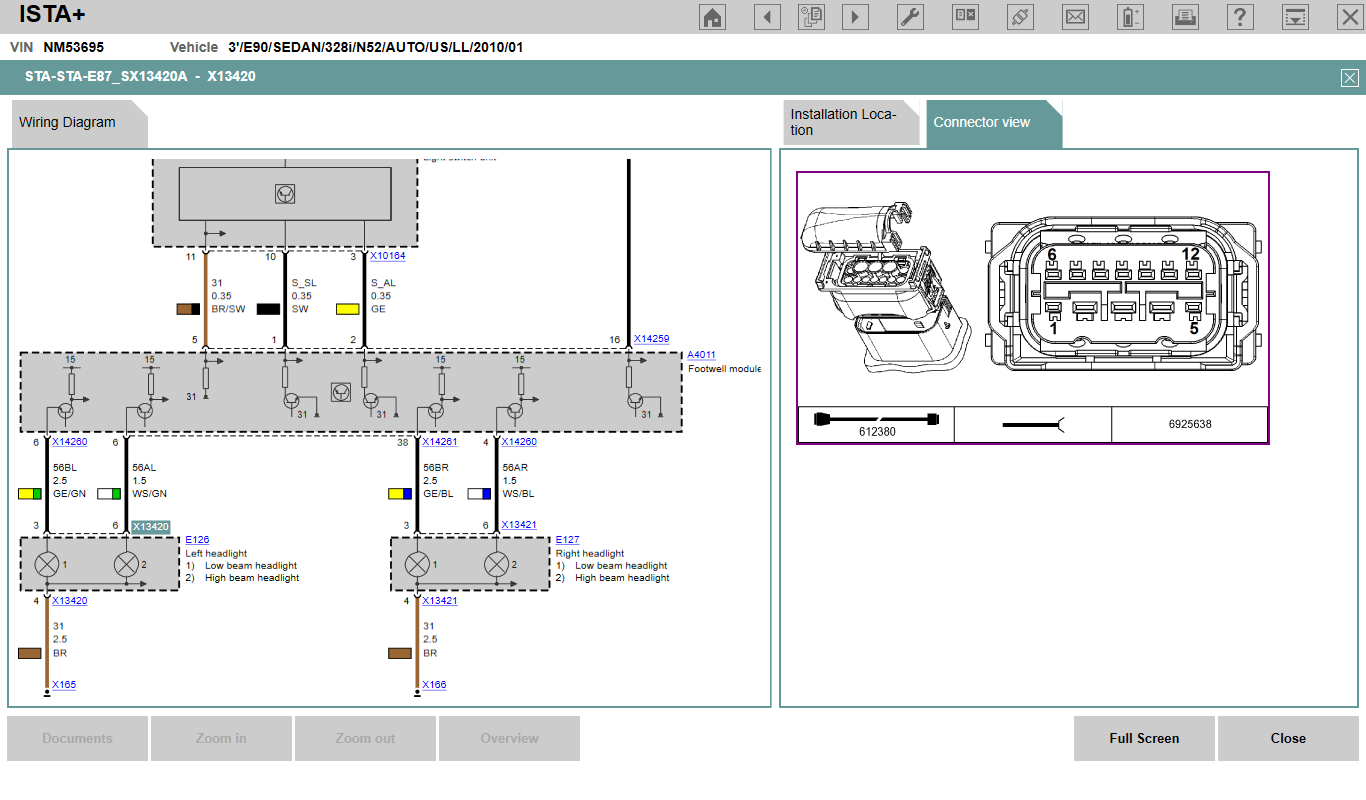Image resolution: width=1366 pixels, height=800 pixels.
Task: Select the Wiring Diagram tab
Action: 68,122
